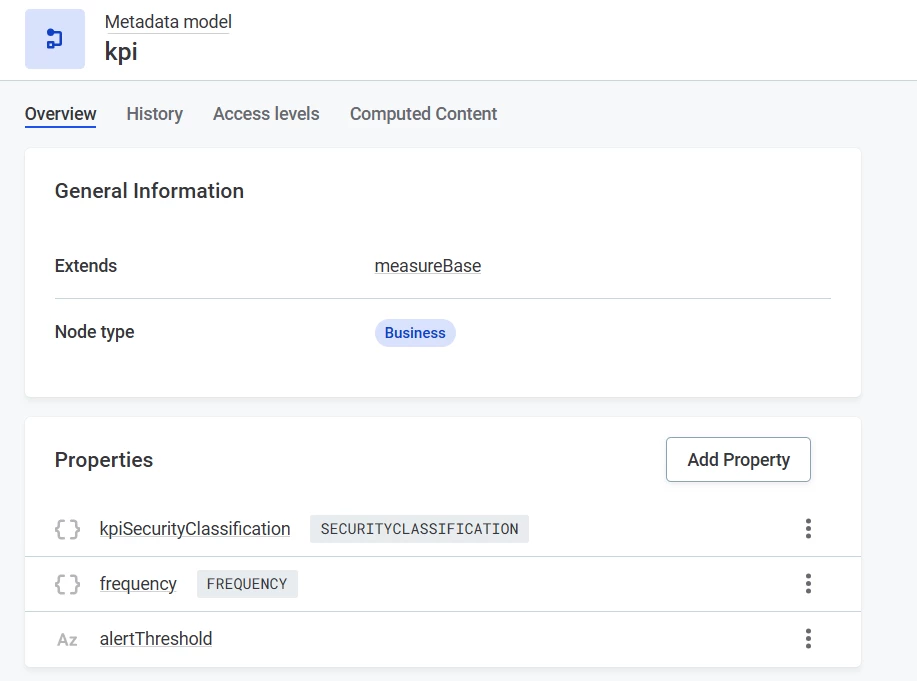Open more options for kpiSecurityClassification property
The width and height of the screenshot is (917, 681).
(x=808, y=529)
